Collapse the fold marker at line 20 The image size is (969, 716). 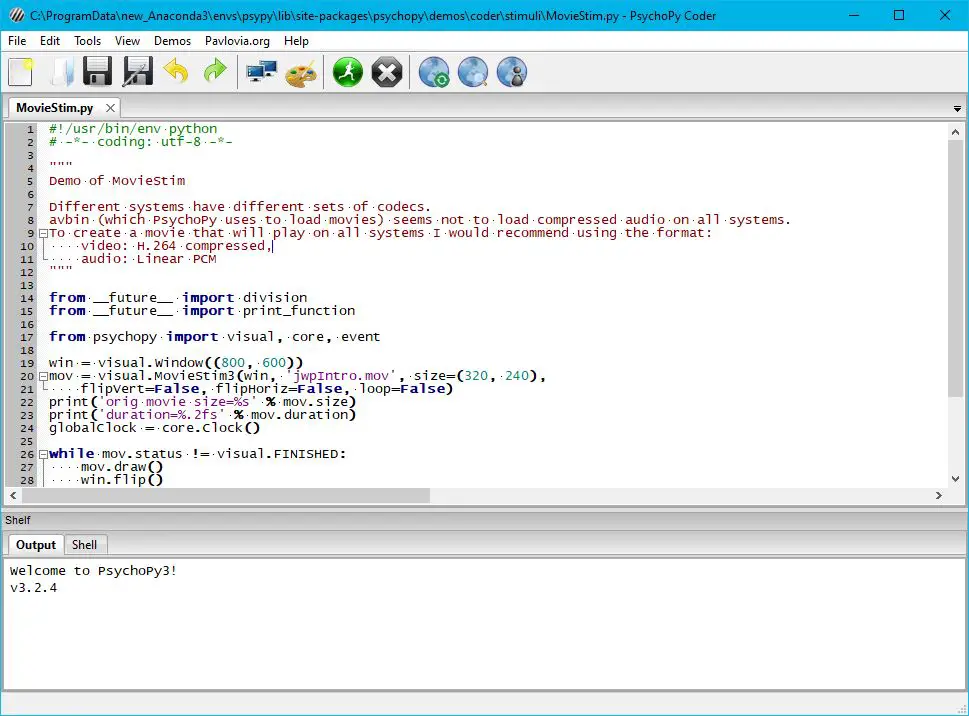[x=43, y=376]
